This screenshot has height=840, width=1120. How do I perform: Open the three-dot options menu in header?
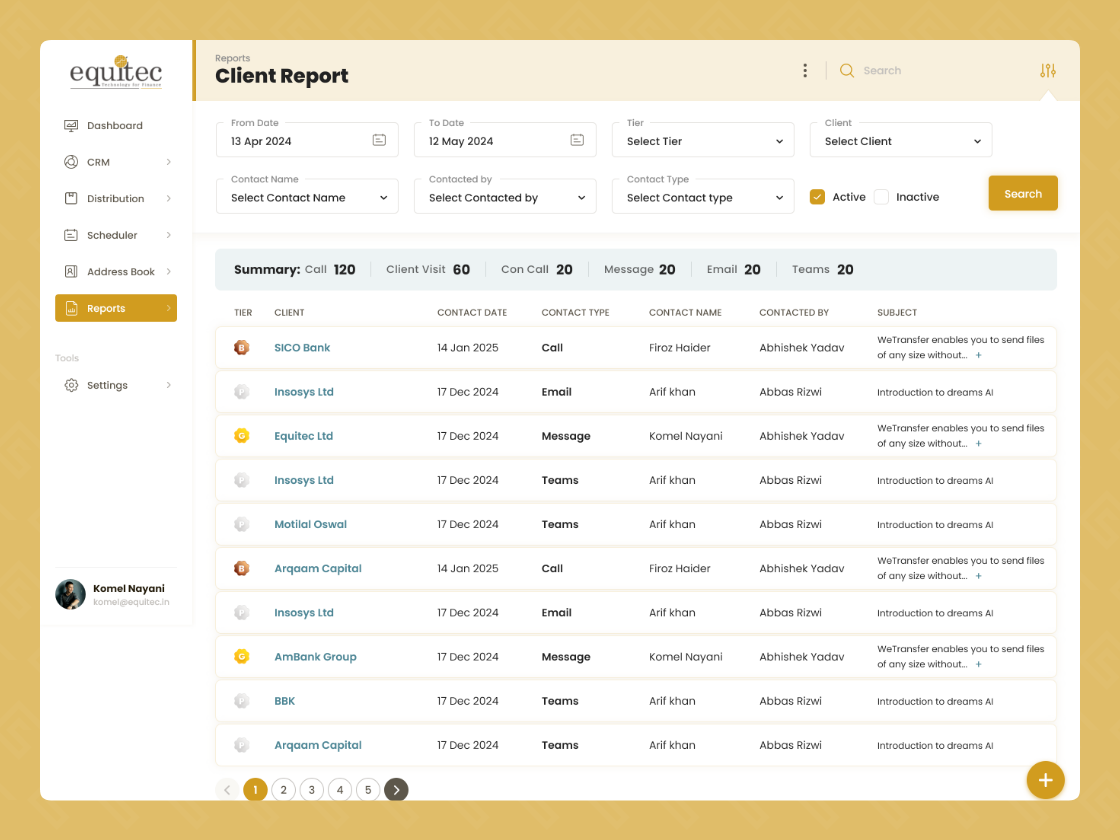coord(805,70)
